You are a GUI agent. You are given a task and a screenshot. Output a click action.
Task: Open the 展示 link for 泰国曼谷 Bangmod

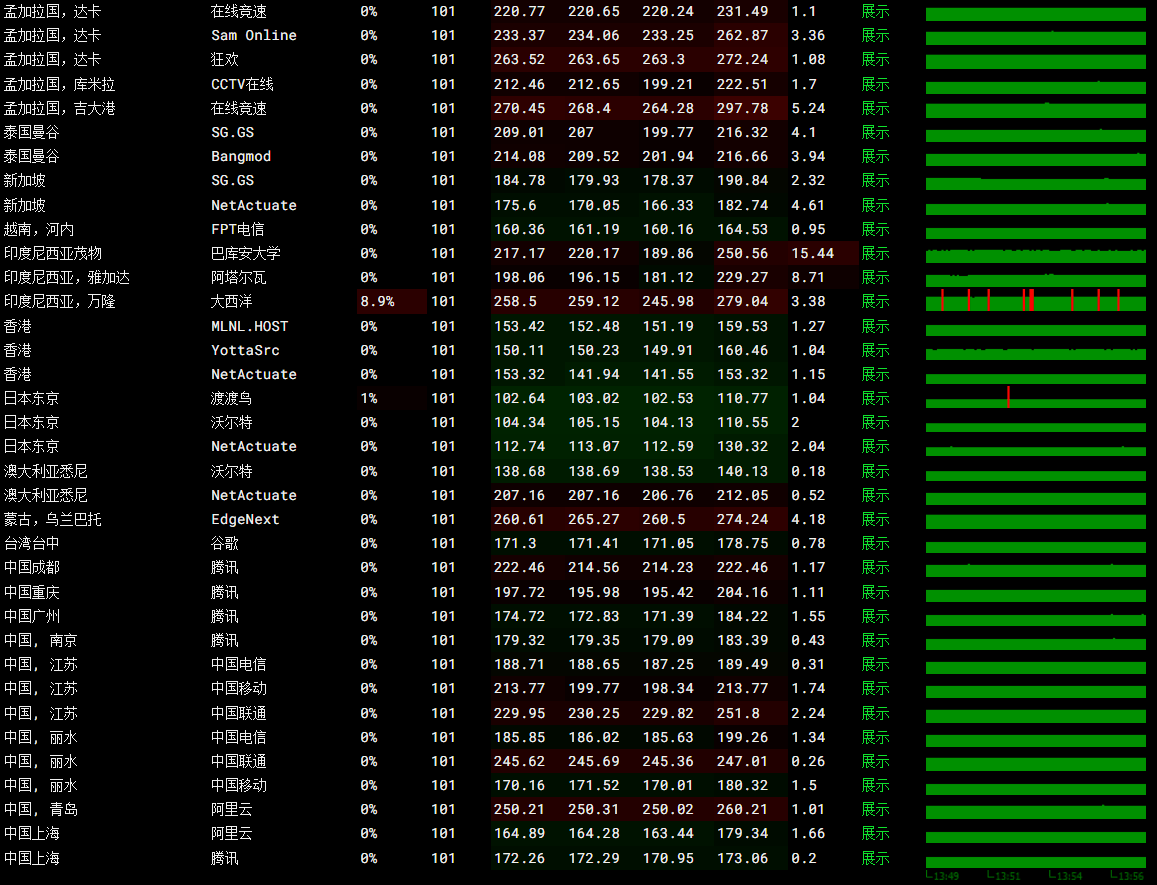tap(875, 156)
